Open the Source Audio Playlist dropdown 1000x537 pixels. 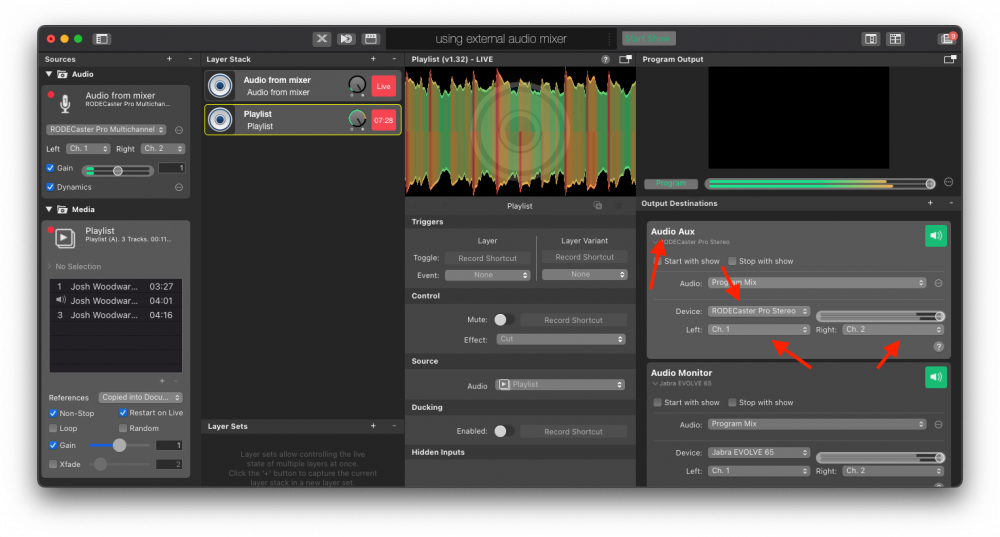point(560,385)
